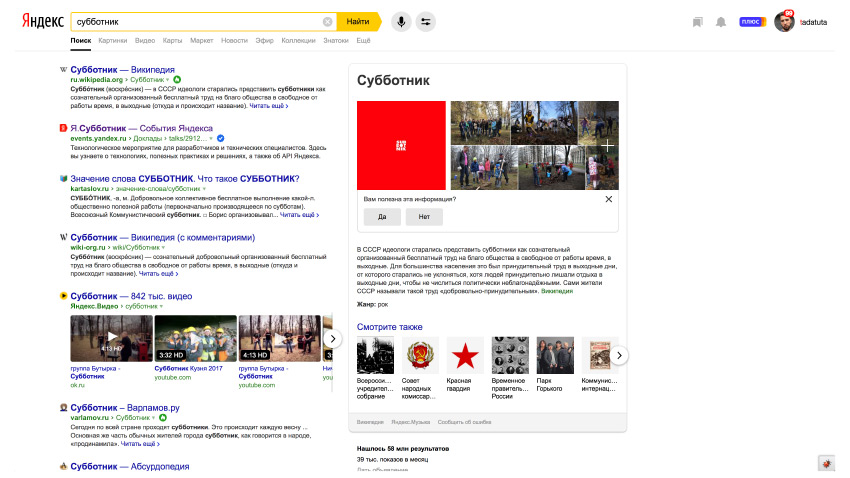This screenshot has width=850, height=478.
Task: Switch to the 'Видео' tab
Action: coord(145,41)
